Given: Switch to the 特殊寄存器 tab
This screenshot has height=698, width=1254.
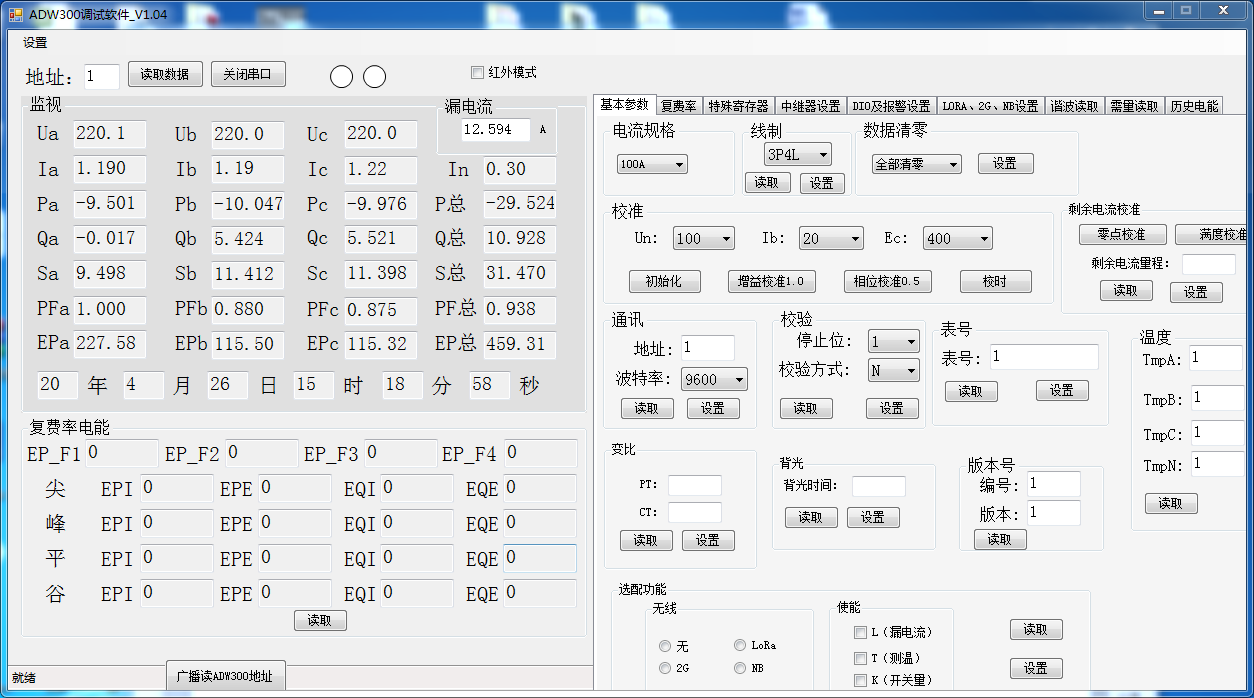Looking at the screenshot, I should click(x=738, y=106).
